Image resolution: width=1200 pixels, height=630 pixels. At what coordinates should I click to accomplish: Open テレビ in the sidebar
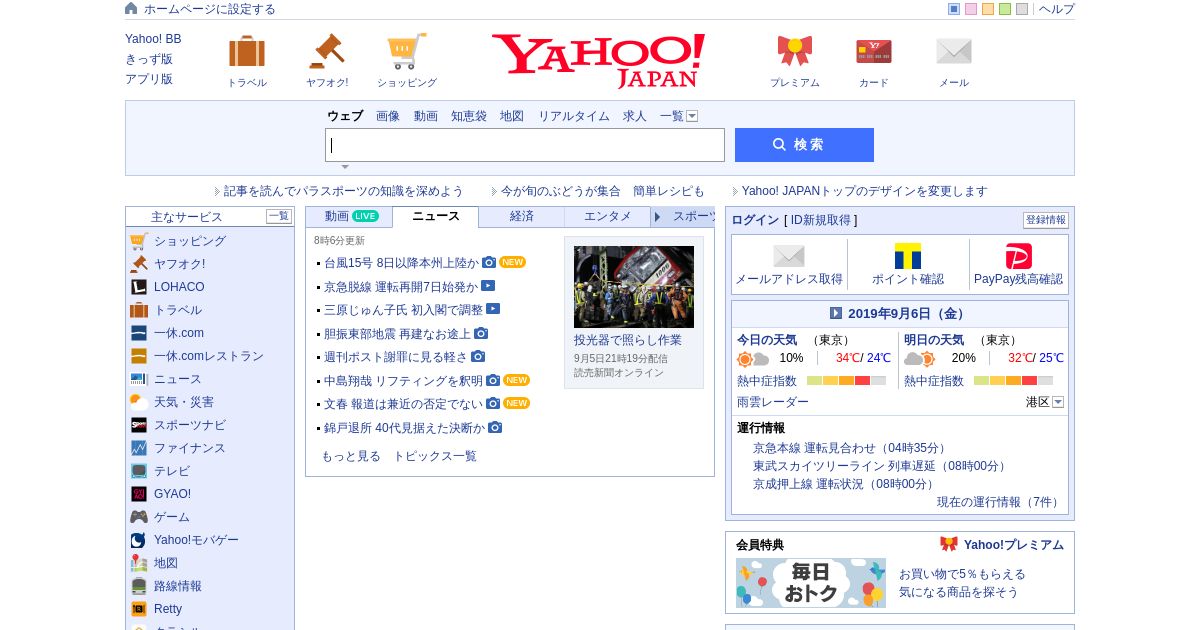(x=172, y=471)
